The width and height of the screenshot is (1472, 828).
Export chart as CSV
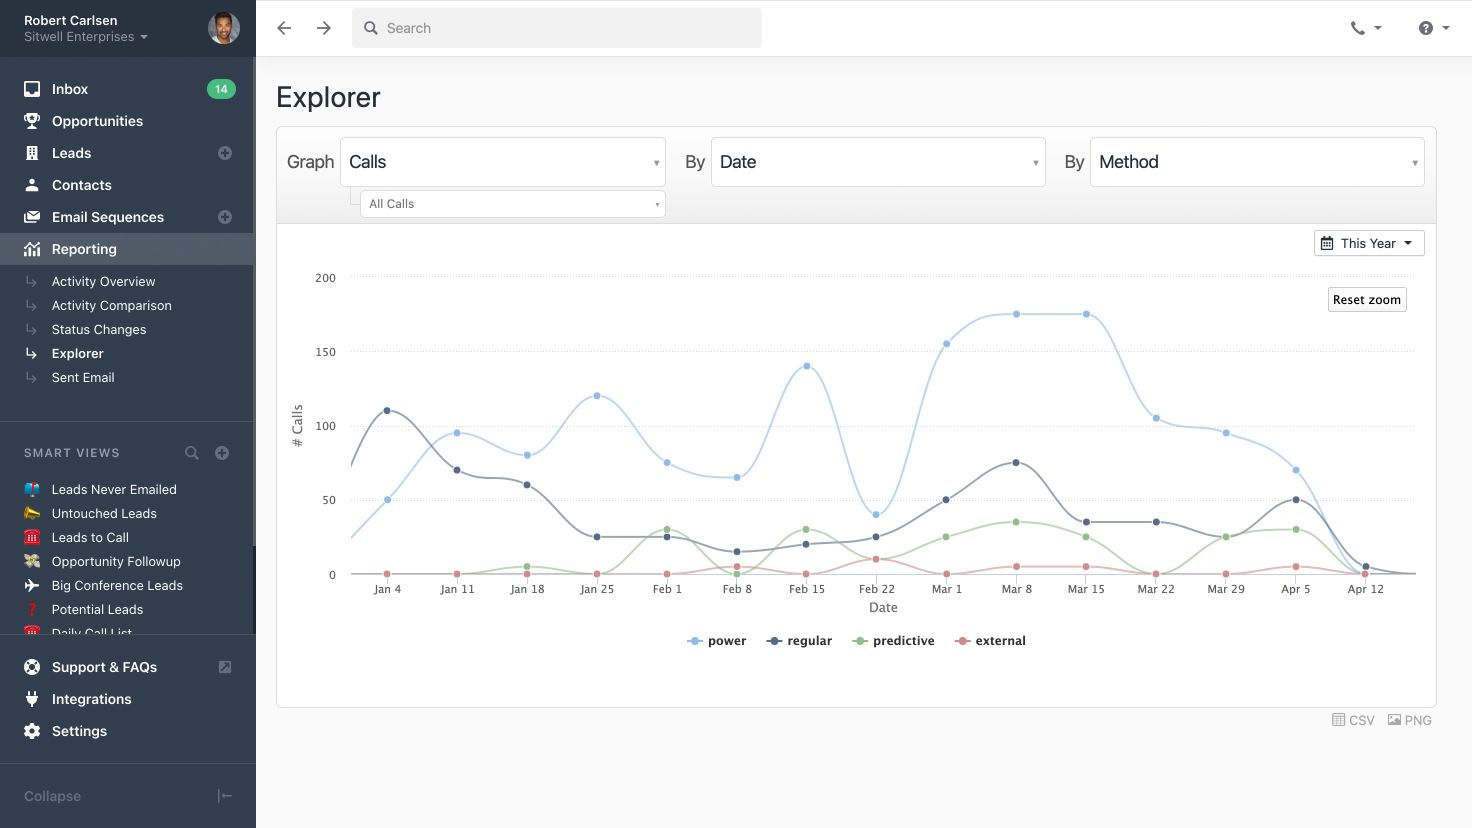tap(1353, 720)
